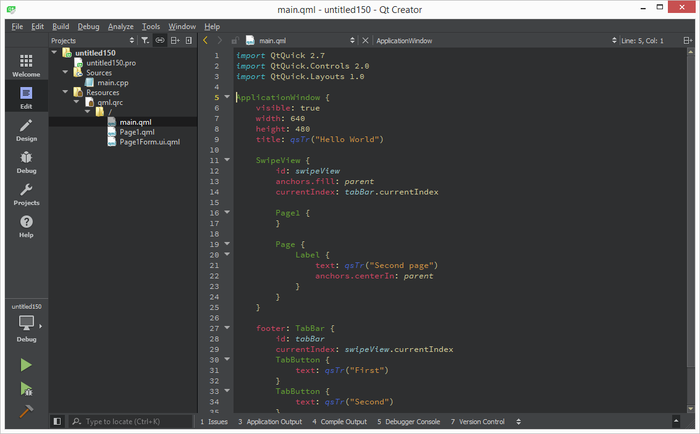Build project with the hammer icon
Image resolution: width=700 pixels, height=434 pixels.
point(26,411)
